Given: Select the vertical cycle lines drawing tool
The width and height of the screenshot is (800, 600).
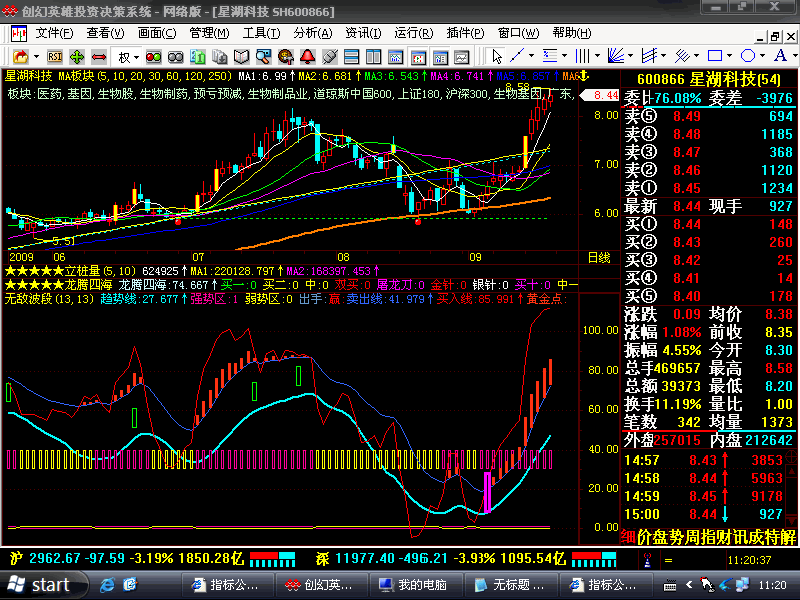Looking at the screenshot, I should [582, 55].
